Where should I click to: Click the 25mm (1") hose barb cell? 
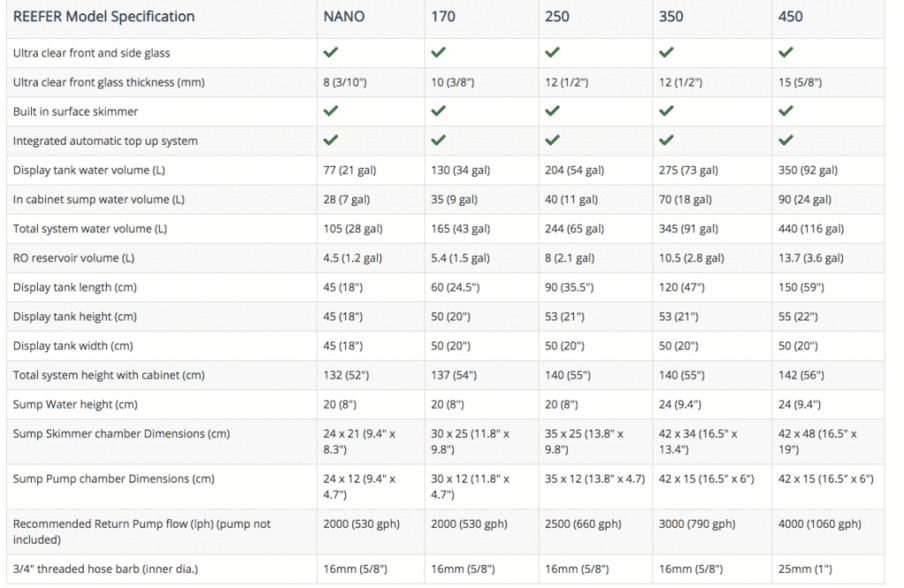(x=804, y=569)
